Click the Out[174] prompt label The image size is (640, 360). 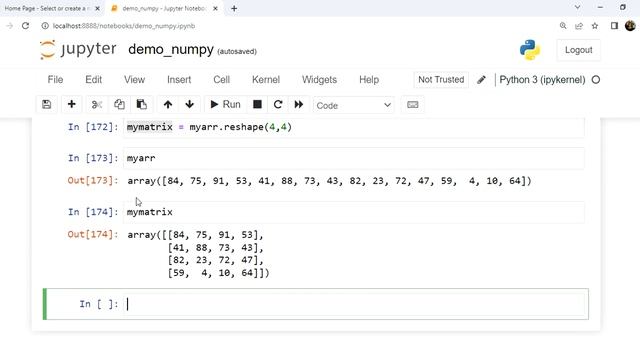tap(93, 234)
